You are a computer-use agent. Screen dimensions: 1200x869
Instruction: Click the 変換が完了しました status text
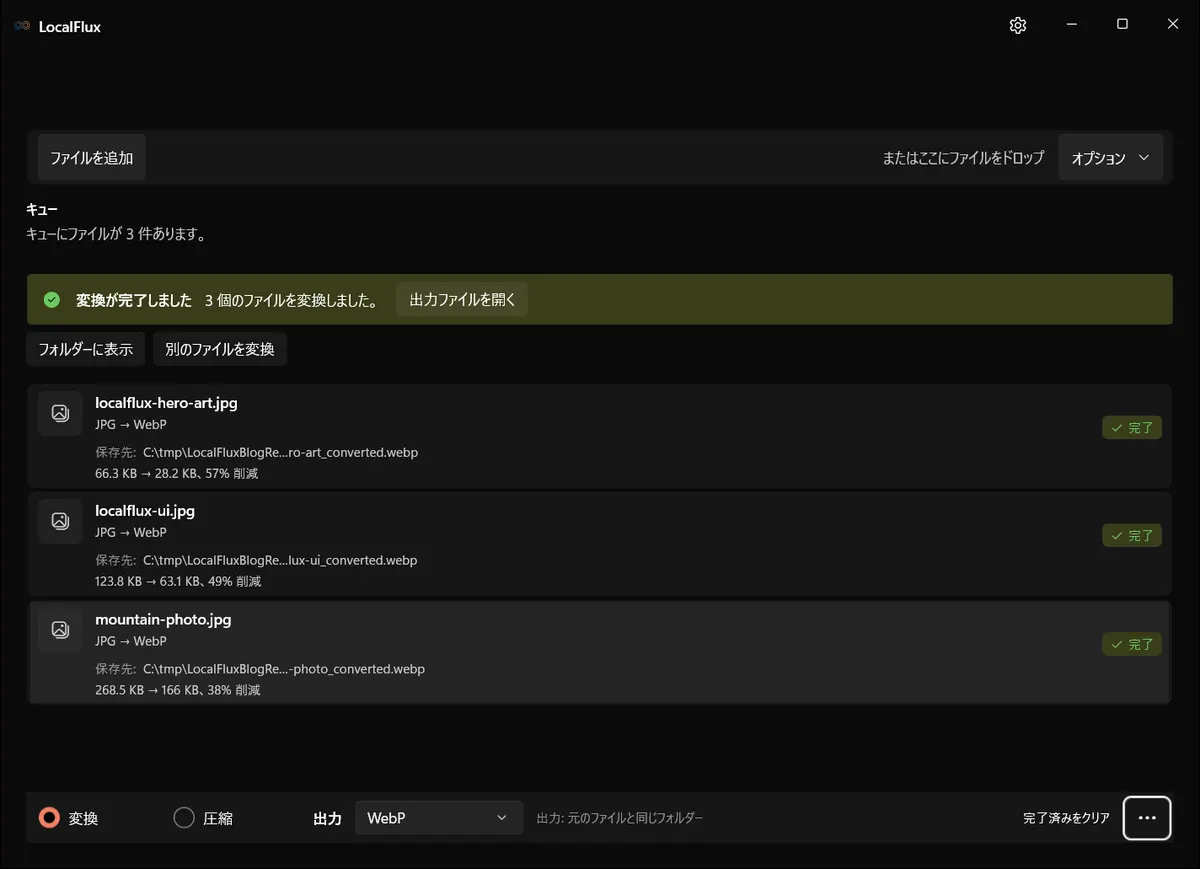pos(134,300)
